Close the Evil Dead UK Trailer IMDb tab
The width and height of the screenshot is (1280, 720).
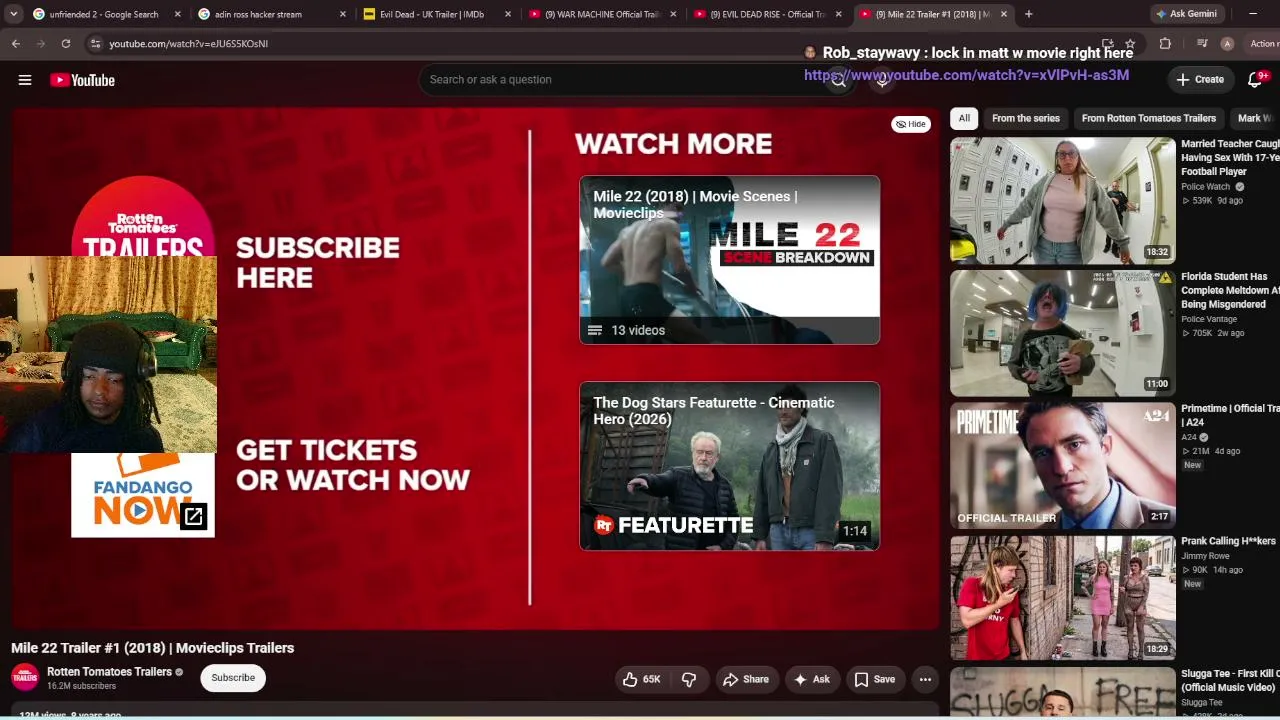508,14
